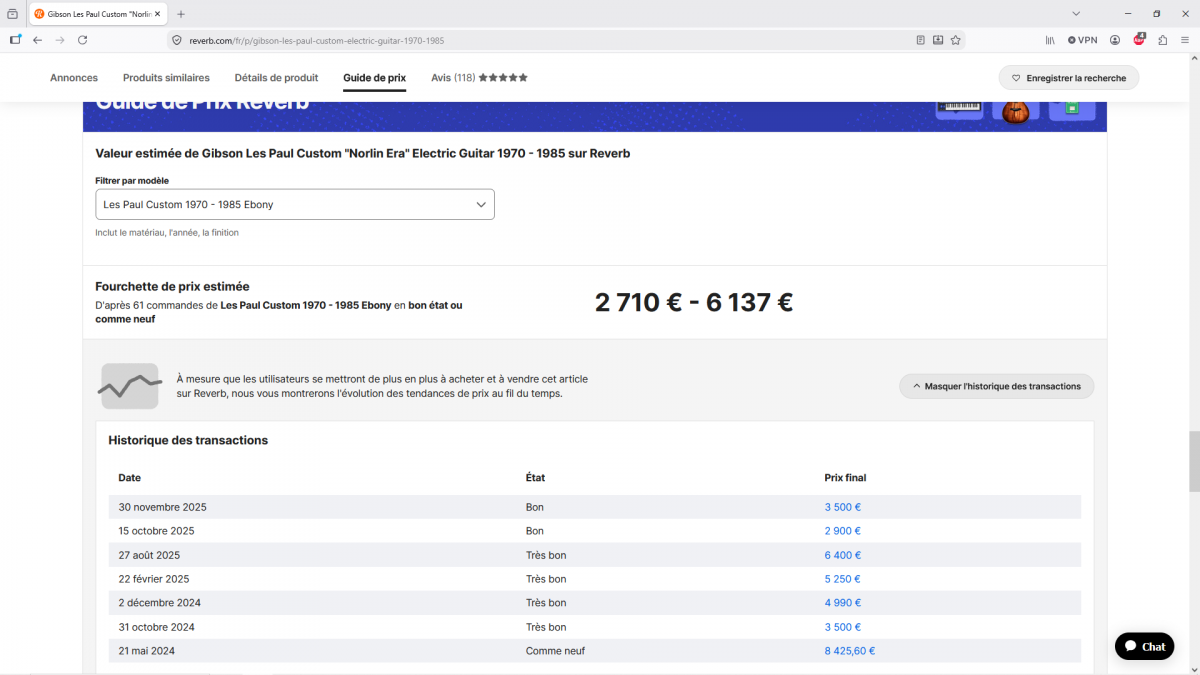
Task: Click the date 22 février 2025
Action: [153, 579]
